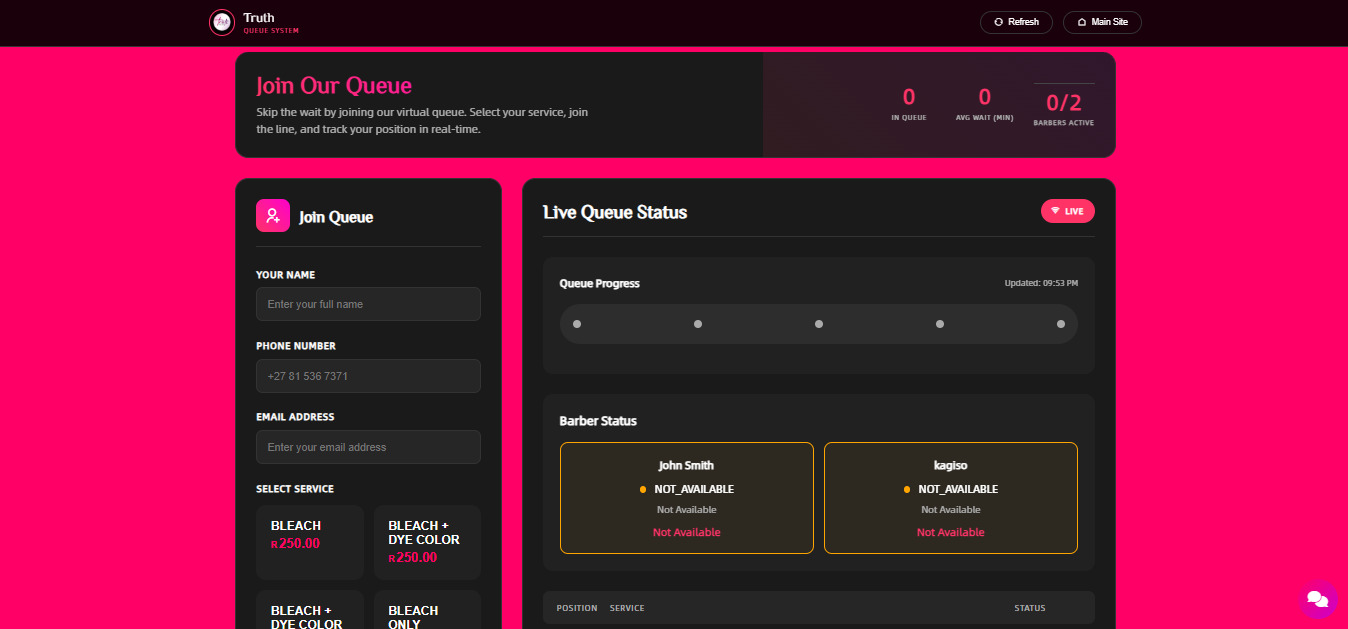Click kagiso barber card
Viewport: 1348px width, 629px height.
pyautogui.click(x=950, y=498)
